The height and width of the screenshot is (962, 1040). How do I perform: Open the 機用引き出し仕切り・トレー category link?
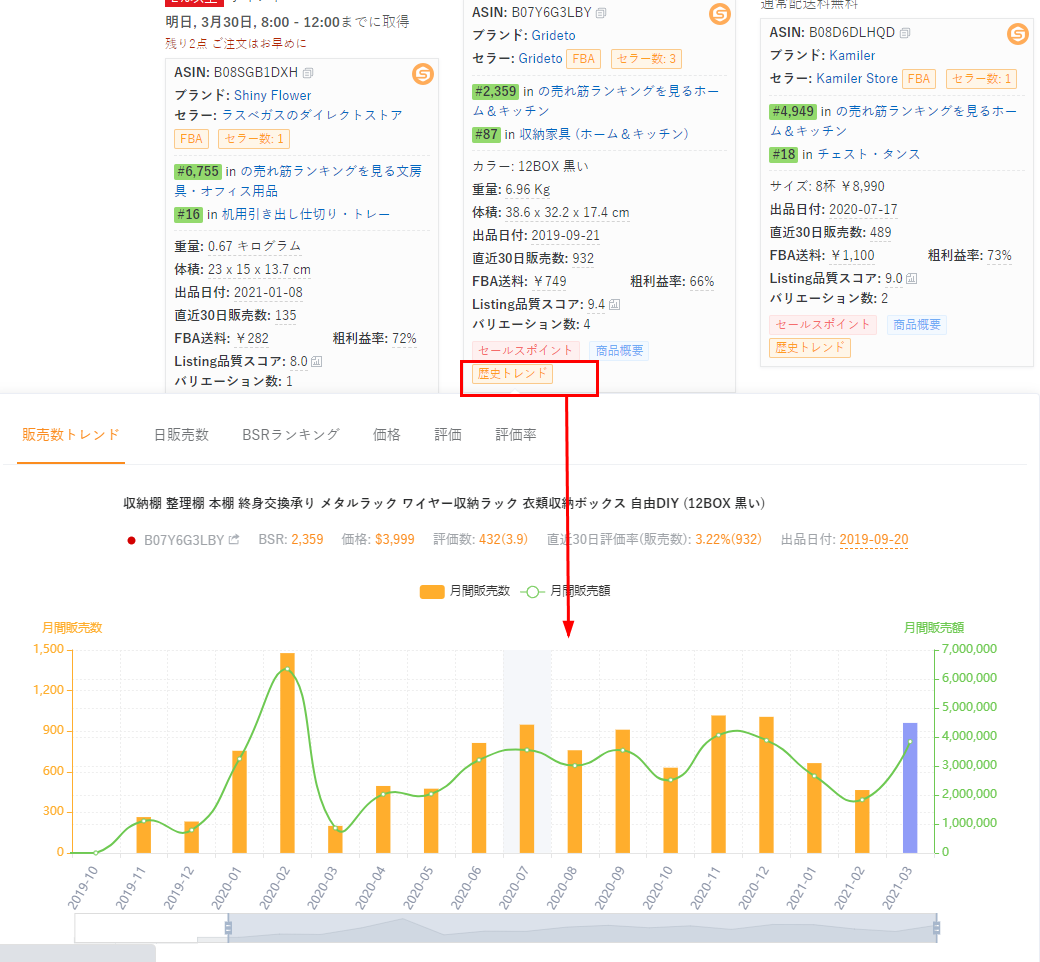click(306, 214)
